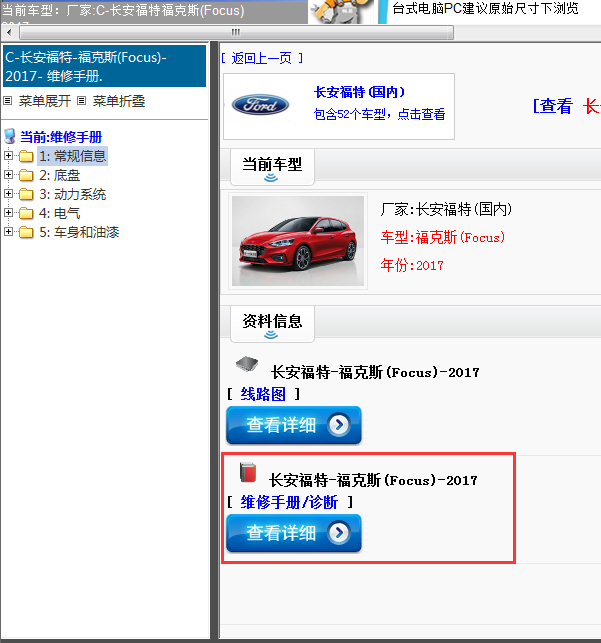Click the blue book icon beside 当前:维修手册
Viewport: 601px width, 643px height.
(10, 136)
